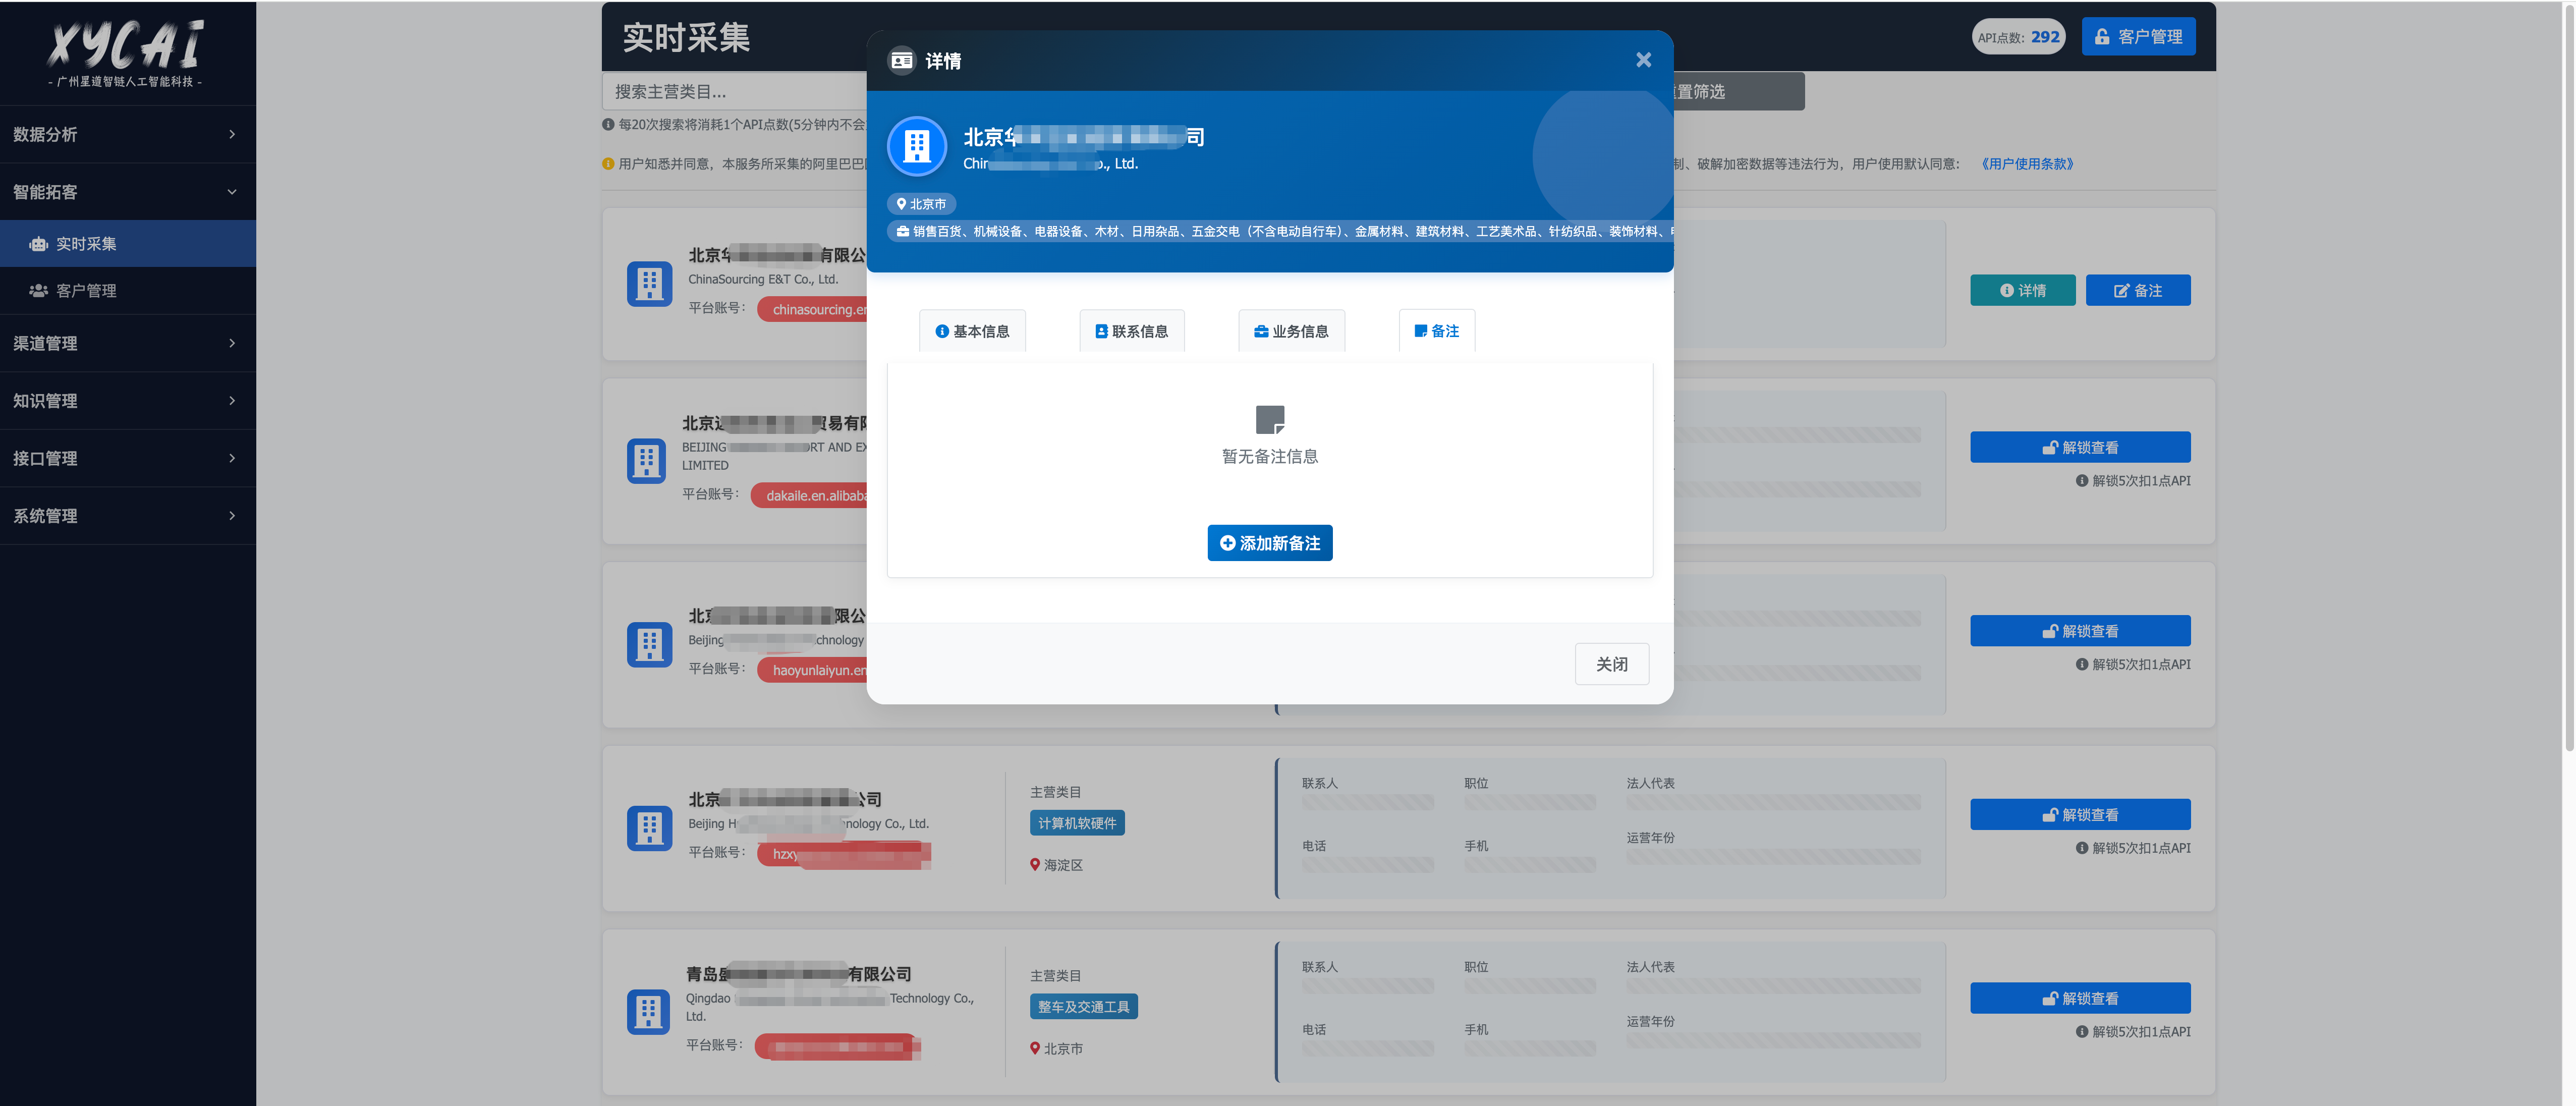Expand 数据分析 sidebar menu
The width and height of the screenshot is (2576, 1106).
[x=128, y=134]
